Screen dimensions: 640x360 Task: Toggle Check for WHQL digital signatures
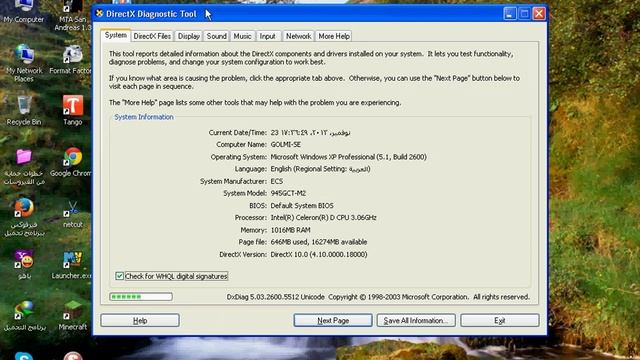119,276
